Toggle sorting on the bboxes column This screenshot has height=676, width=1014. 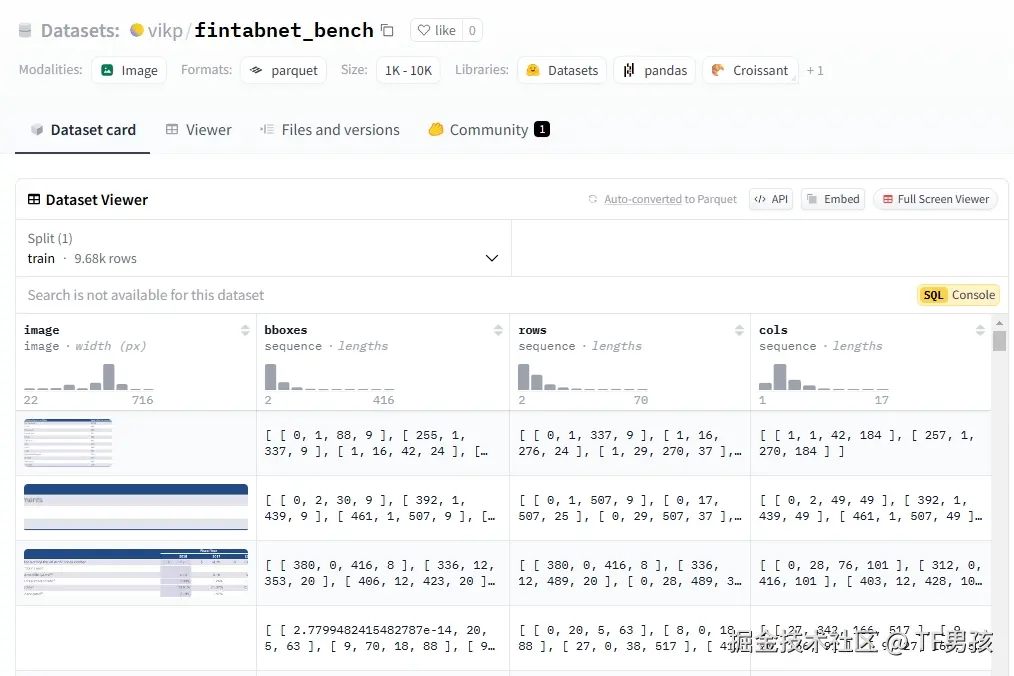[498, 330]
